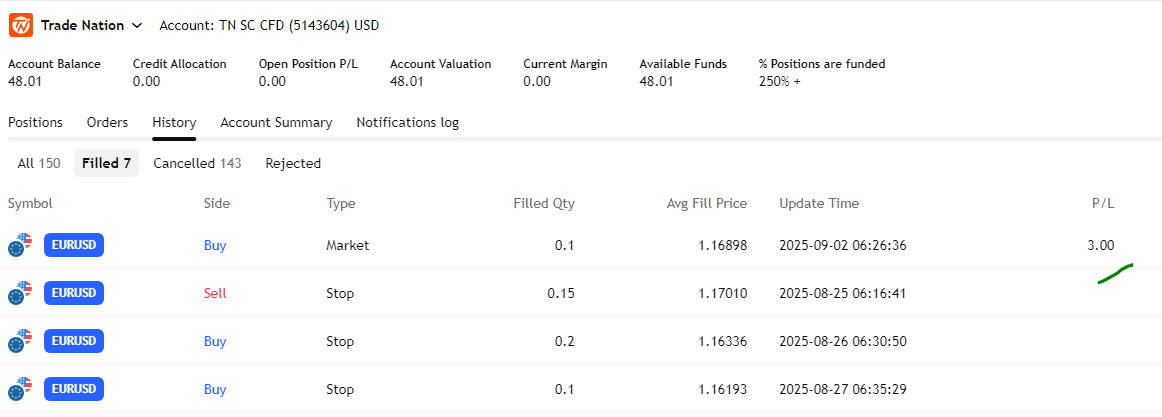Open EURUSD symbol badge for the Market order
The width and height of the screenshot is (1162, 417).
pos(74,245)
